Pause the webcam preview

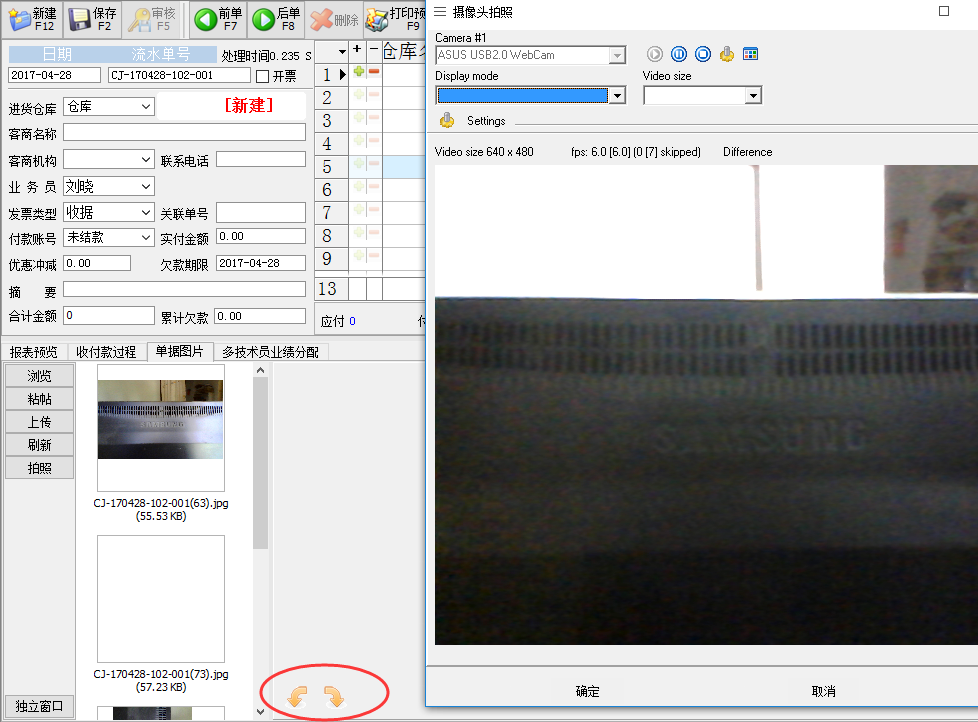pos(679,54)
